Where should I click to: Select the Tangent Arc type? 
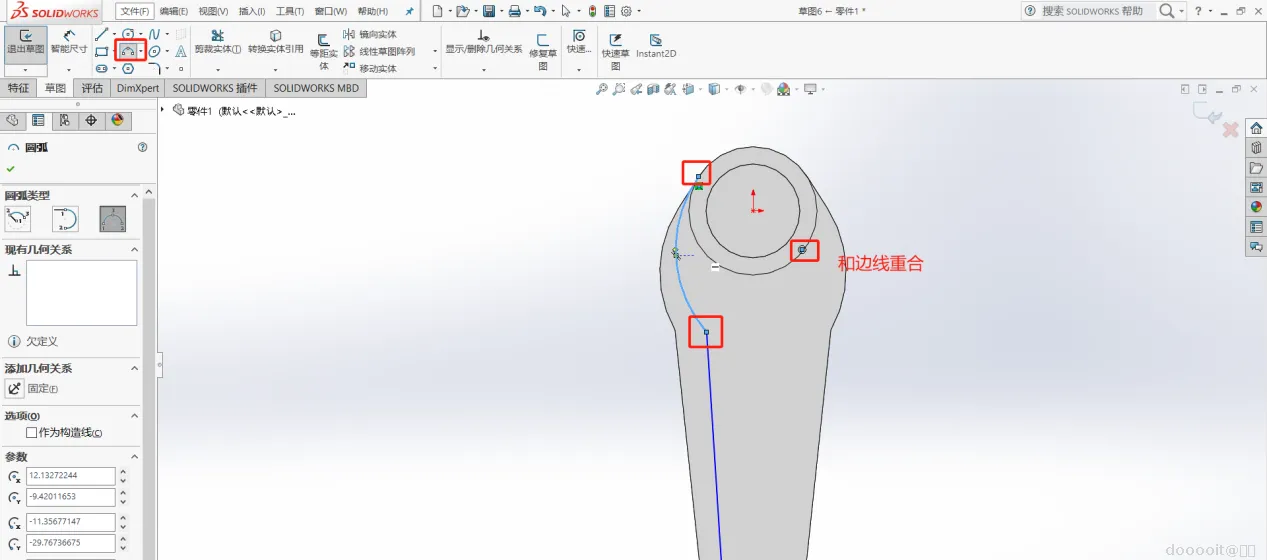tap(65, 218)
